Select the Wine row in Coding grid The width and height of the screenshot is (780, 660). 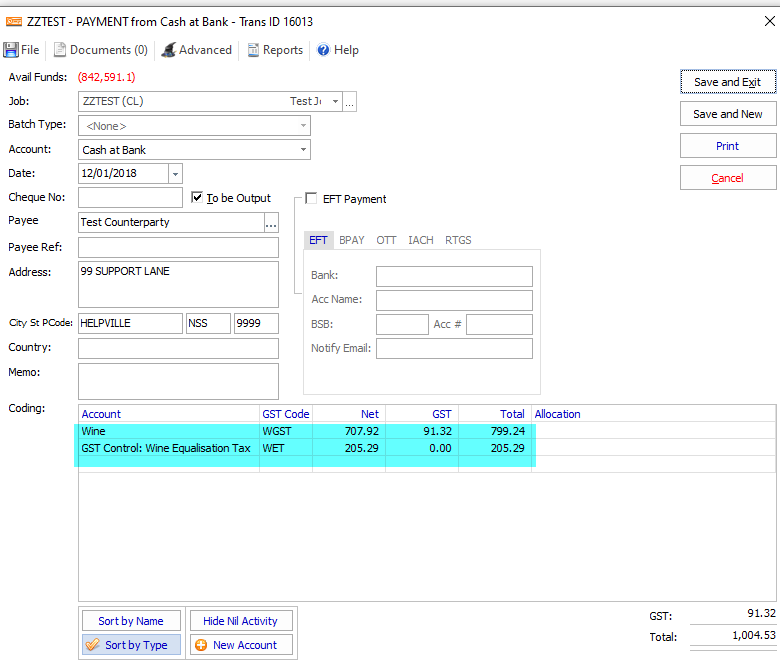pos(168,431)
